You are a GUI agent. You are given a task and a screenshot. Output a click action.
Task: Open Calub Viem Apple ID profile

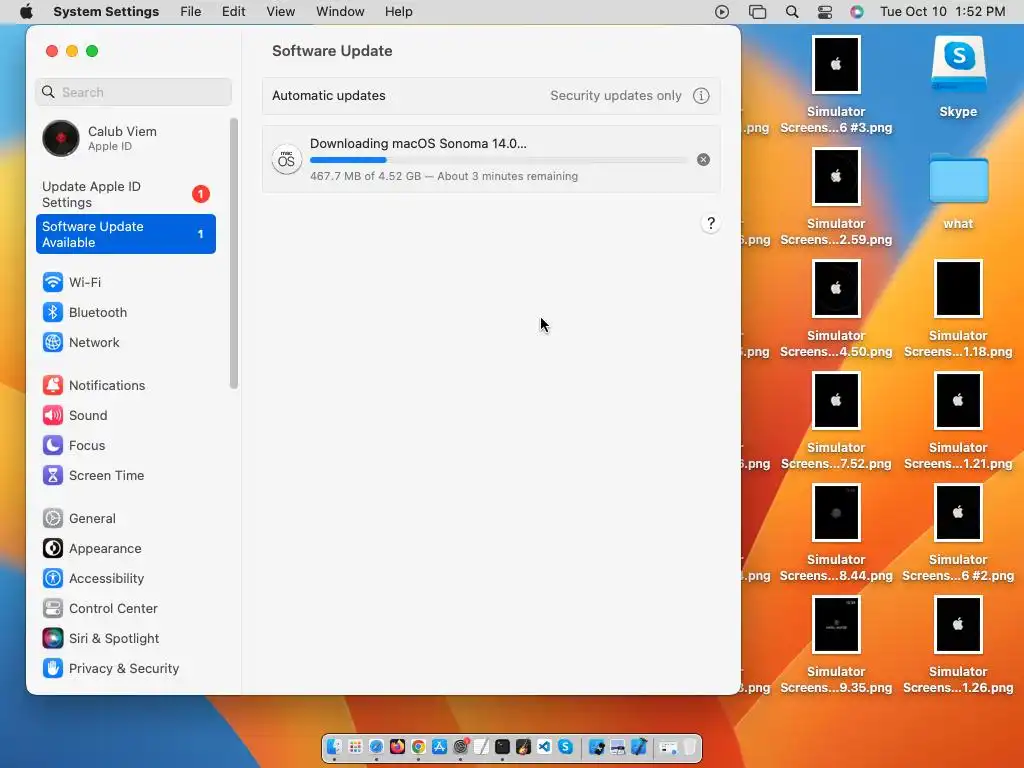coord(125,138)
